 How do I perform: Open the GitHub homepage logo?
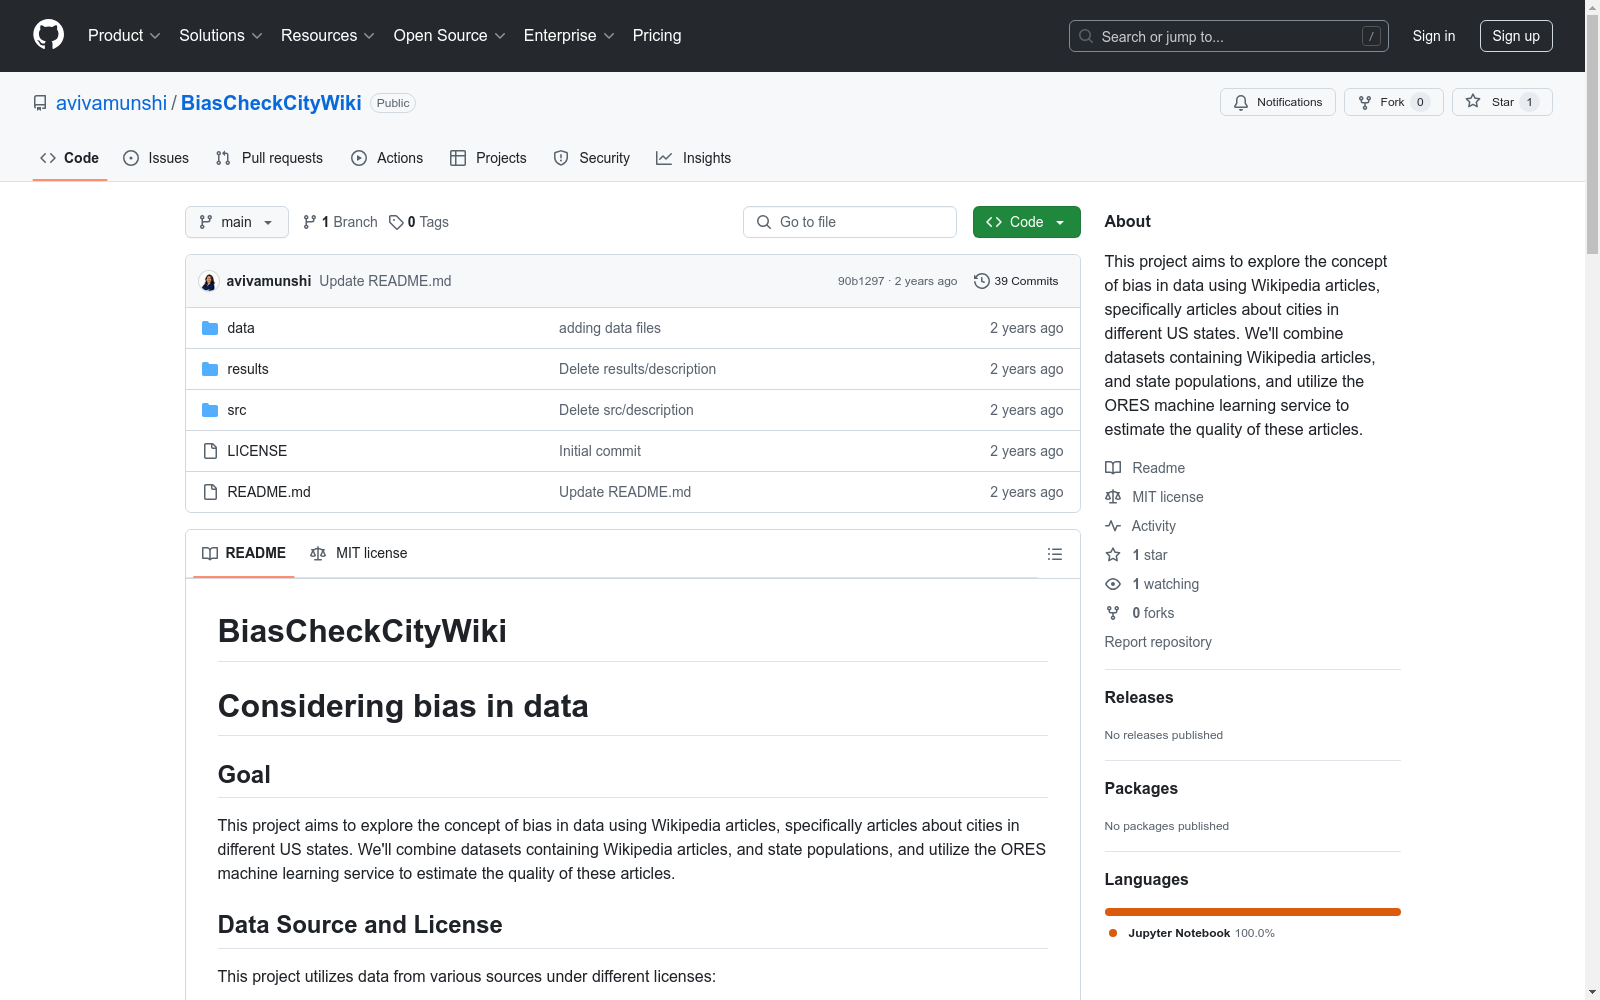tap(48, 35)
